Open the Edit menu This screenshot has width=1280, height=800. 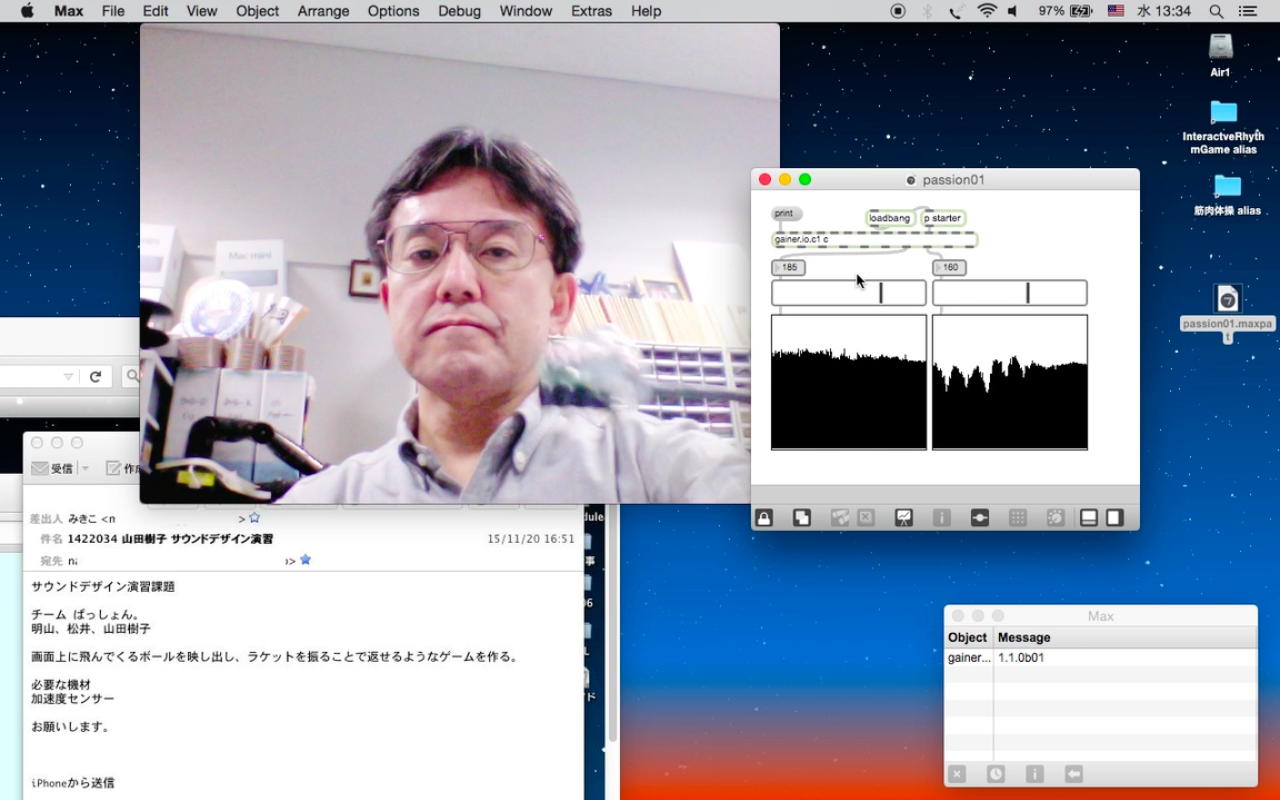click(155, 11)
